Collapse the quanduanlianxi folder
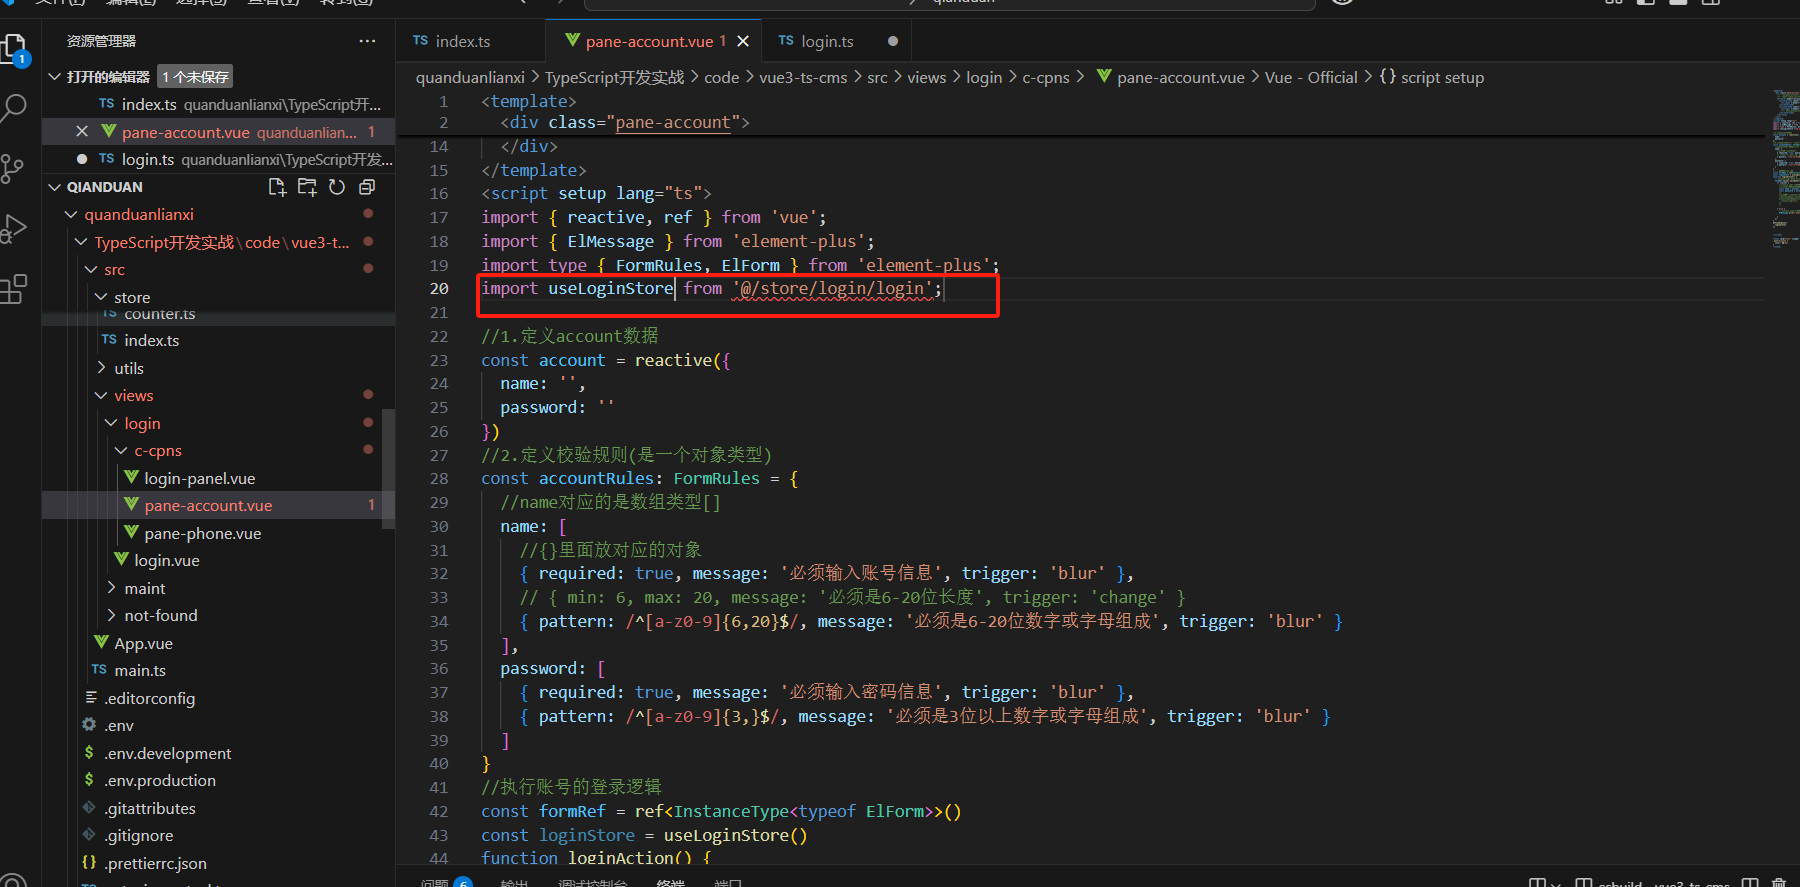Screen dimensions: 1800x887 [x=71, y=215]
